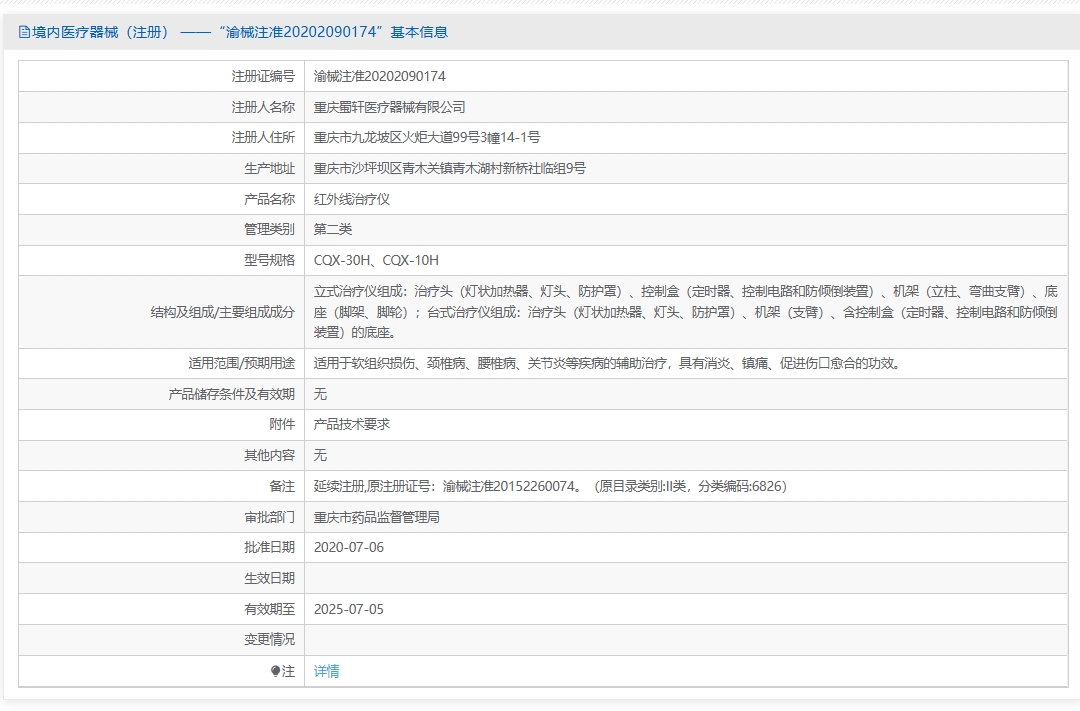Click the 注册人住所 label
This screenshot has width=1080, height=711.
click(263, 138)
